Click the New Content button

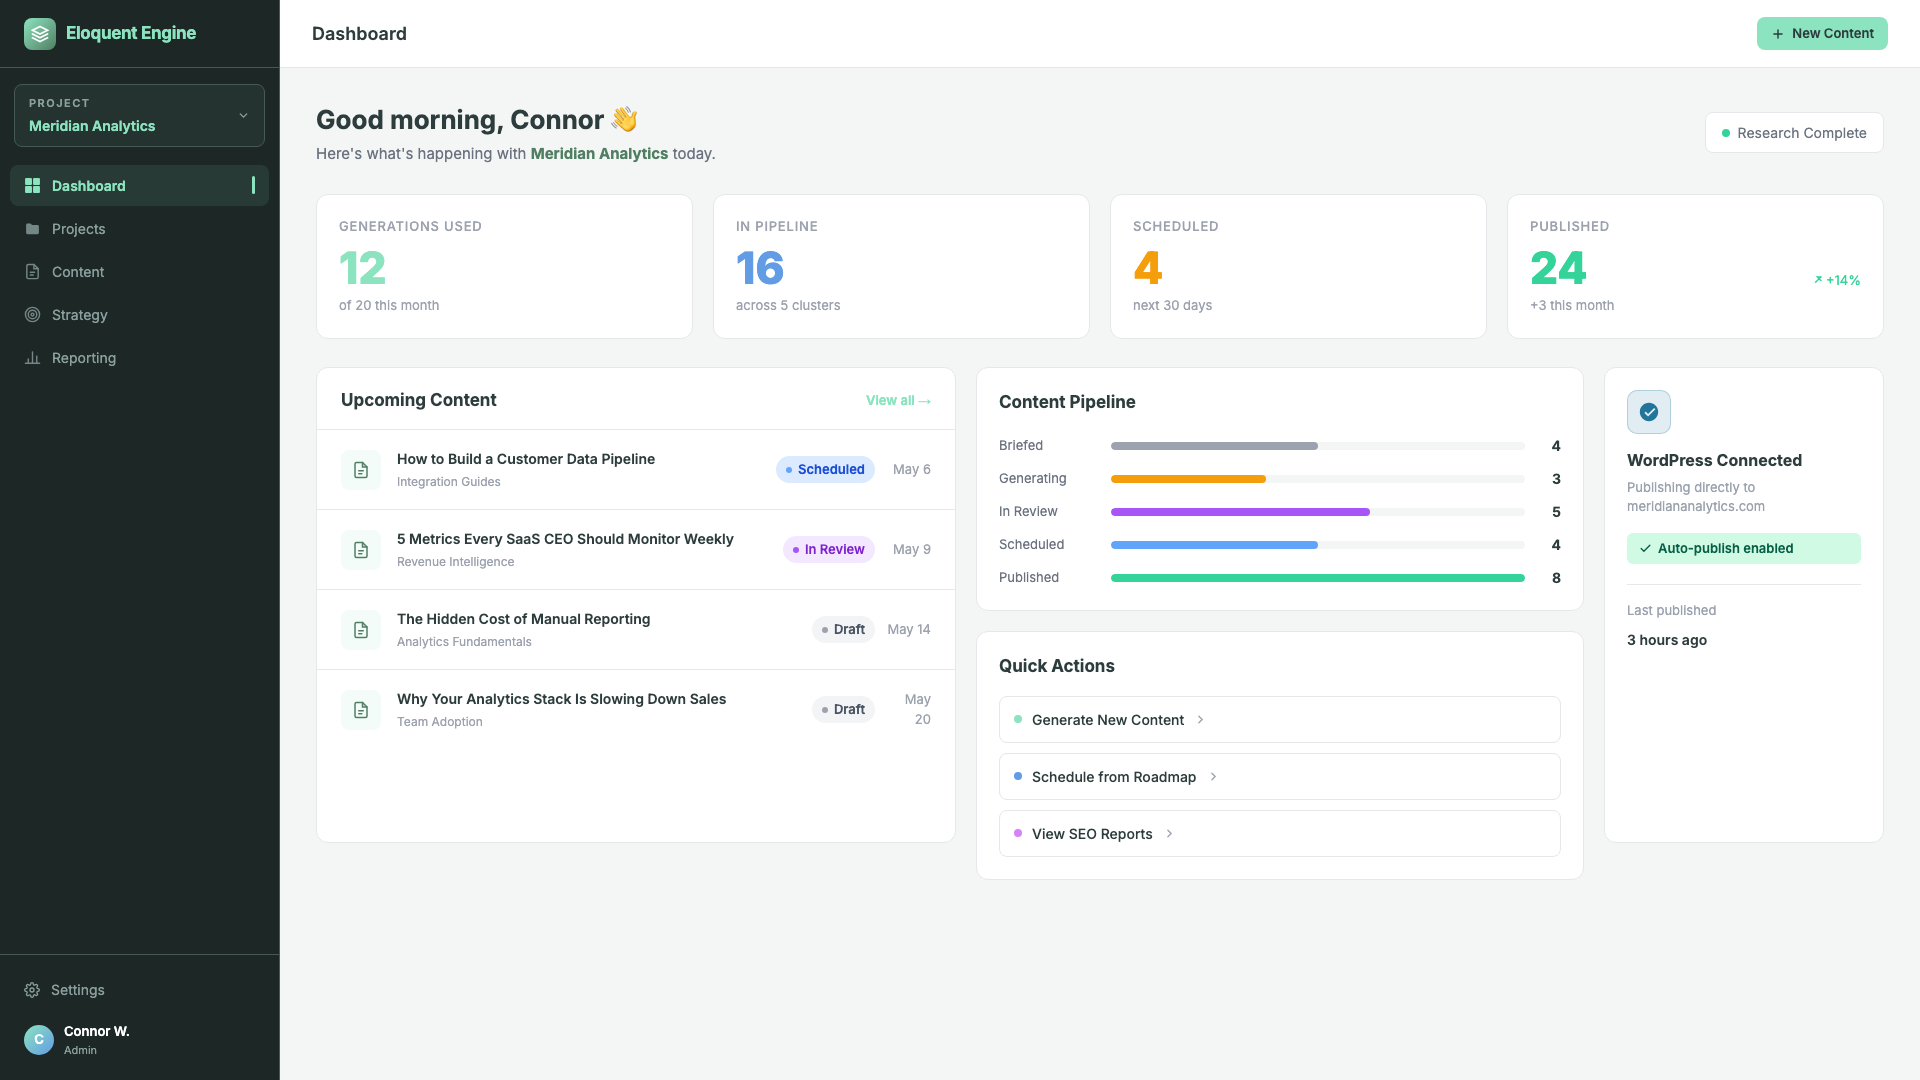point(1821,34)
